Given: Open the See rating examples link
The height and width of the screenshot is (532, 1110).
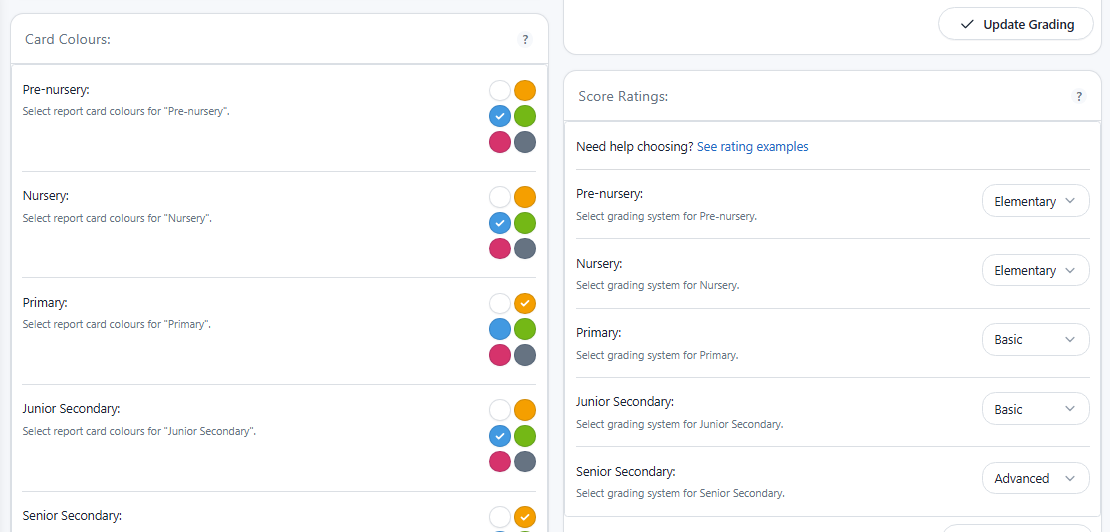Looking at the screenshot, I should click(x=752, y=147).
